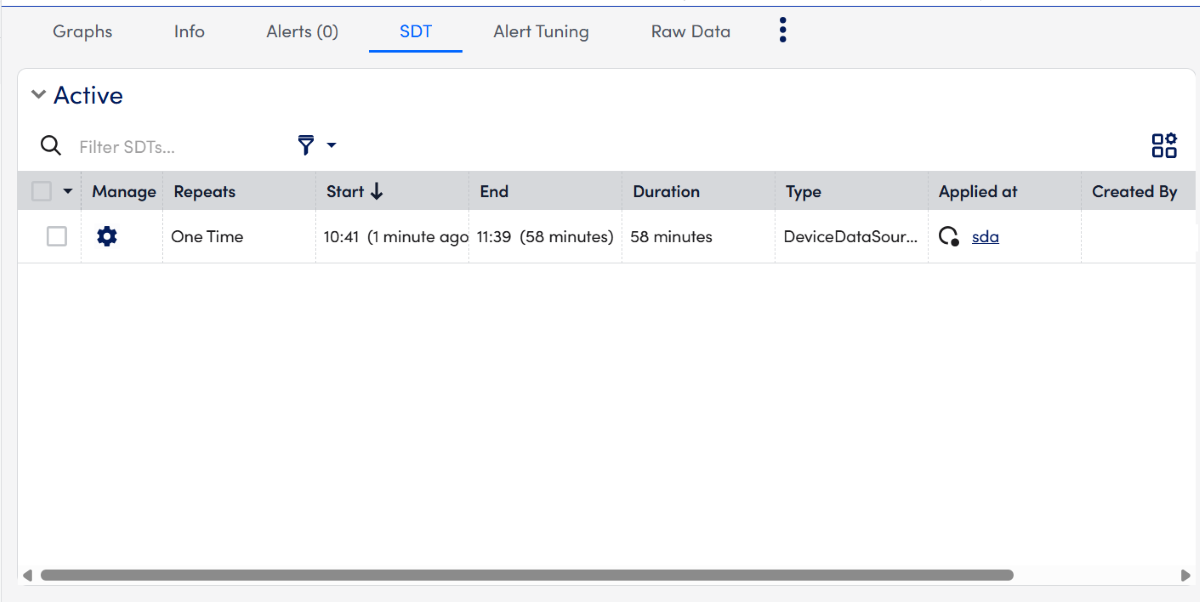Click the datasource icon beside sda
This screenshot has width=1200, height=602.
(x=949, y=237)
